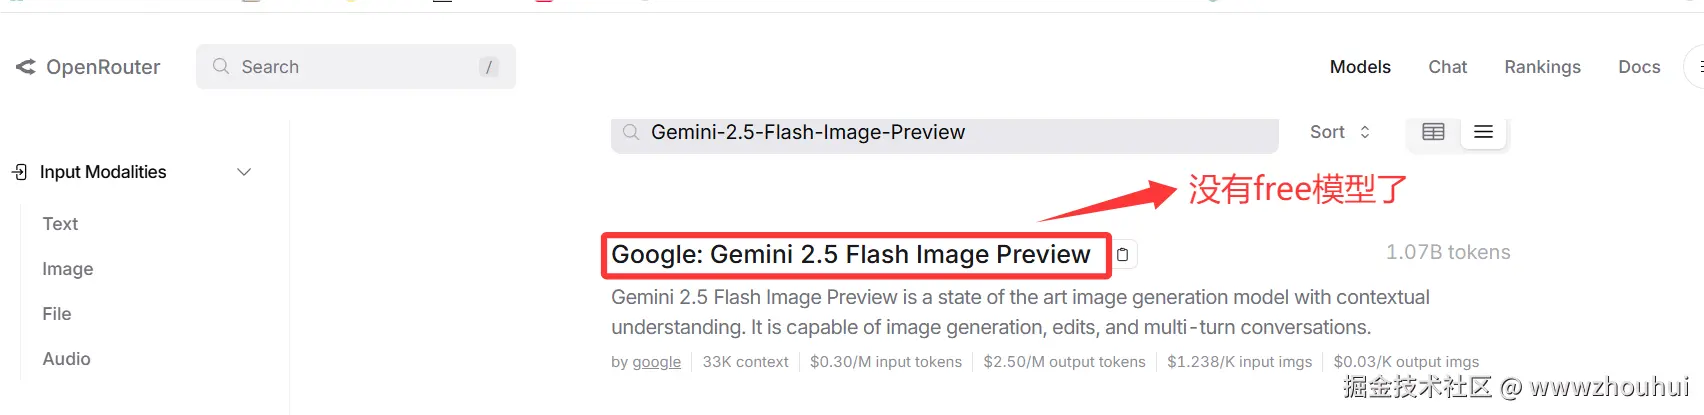Focus the top Search box
Image resolution: width=1704 pixels, height=415 pixels.
pyautogui.click(x=356, y=67)
